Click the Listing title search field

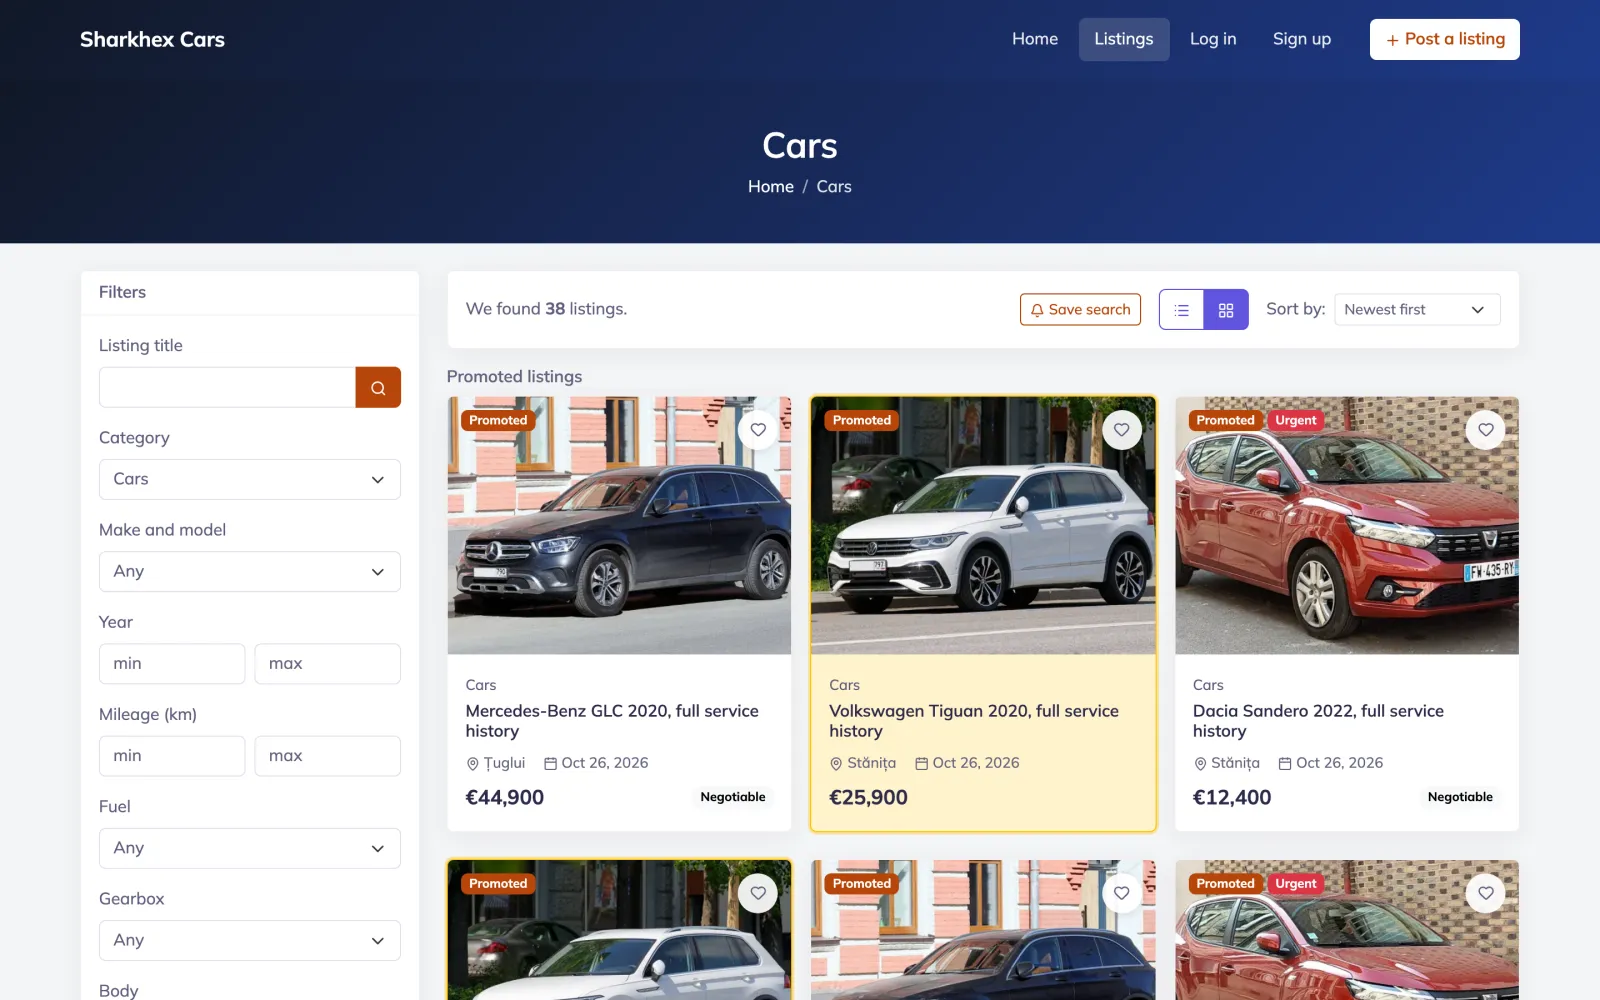[227, 387]
